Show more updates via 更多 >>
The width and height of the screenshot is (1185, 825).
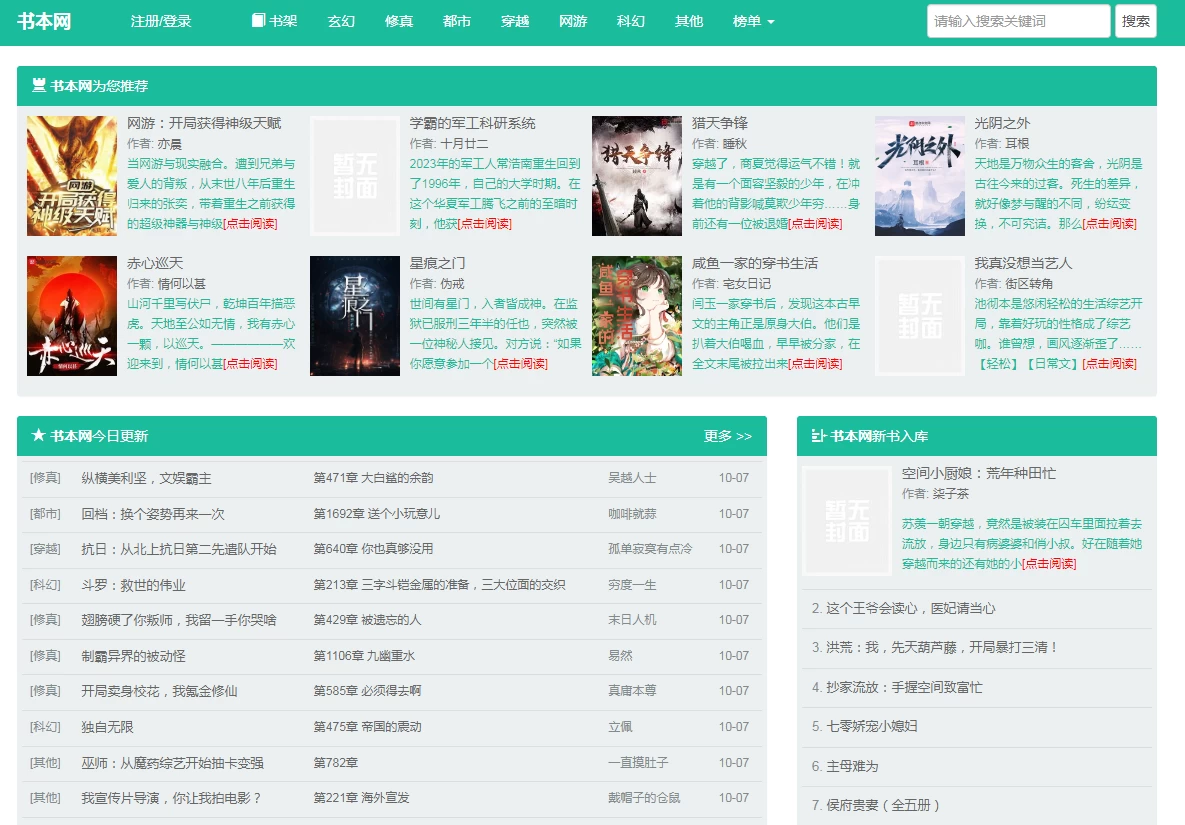pos(727,436)
